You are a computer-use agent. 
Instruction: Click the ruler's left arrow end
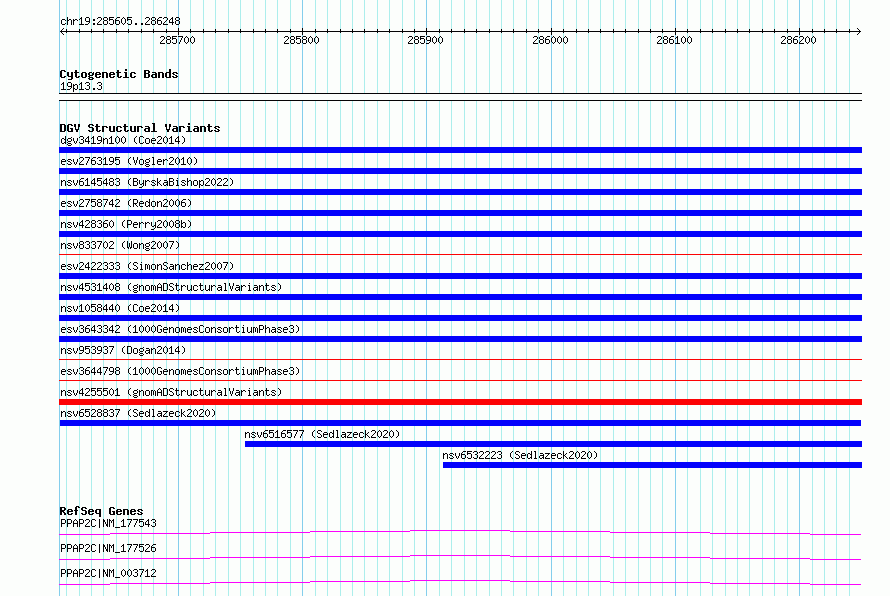62,31
